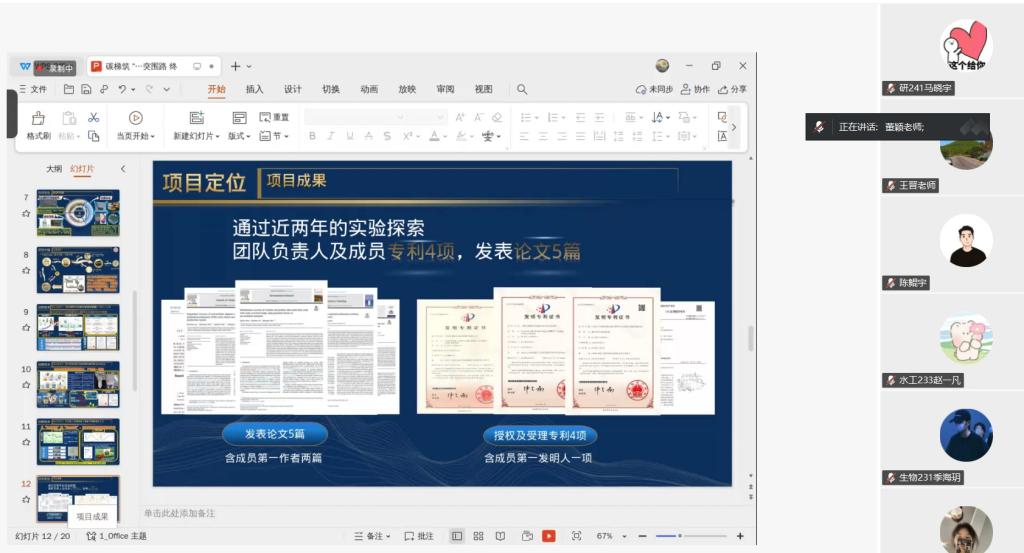The height and width of the screenshot is (553, 1024).
Task: Toggle the star mark on slide 8
Action: pyautogui.click(x=27, y=271)
